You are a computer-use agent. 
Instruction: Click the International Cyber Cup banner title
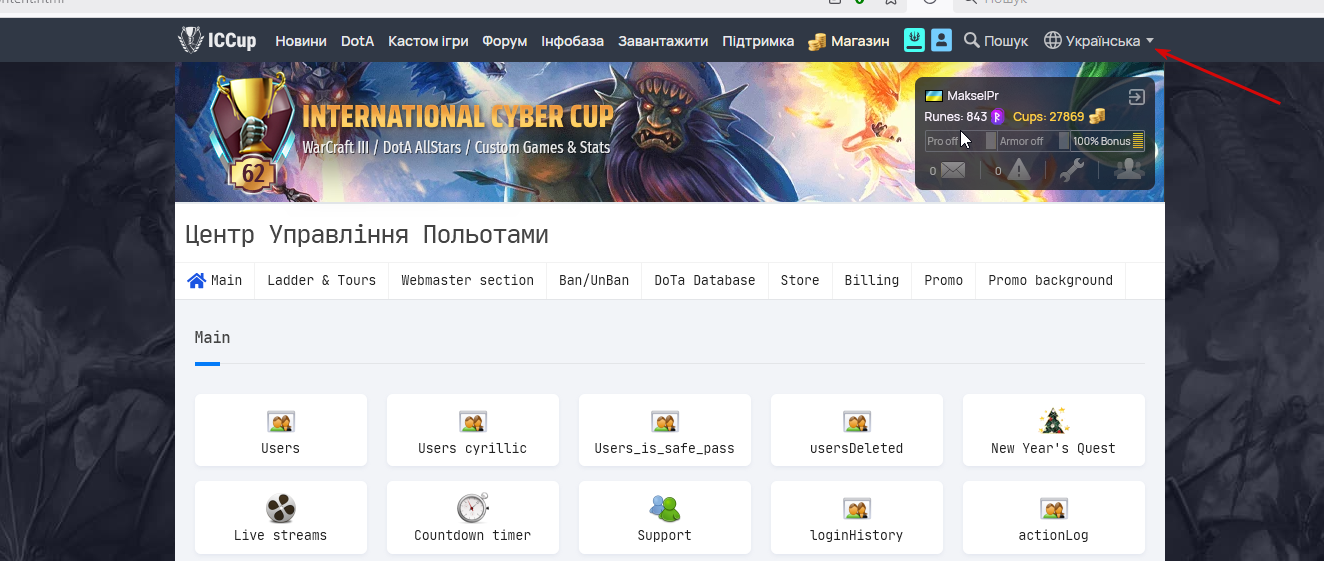pyautogui.click(x=457, y=117)
